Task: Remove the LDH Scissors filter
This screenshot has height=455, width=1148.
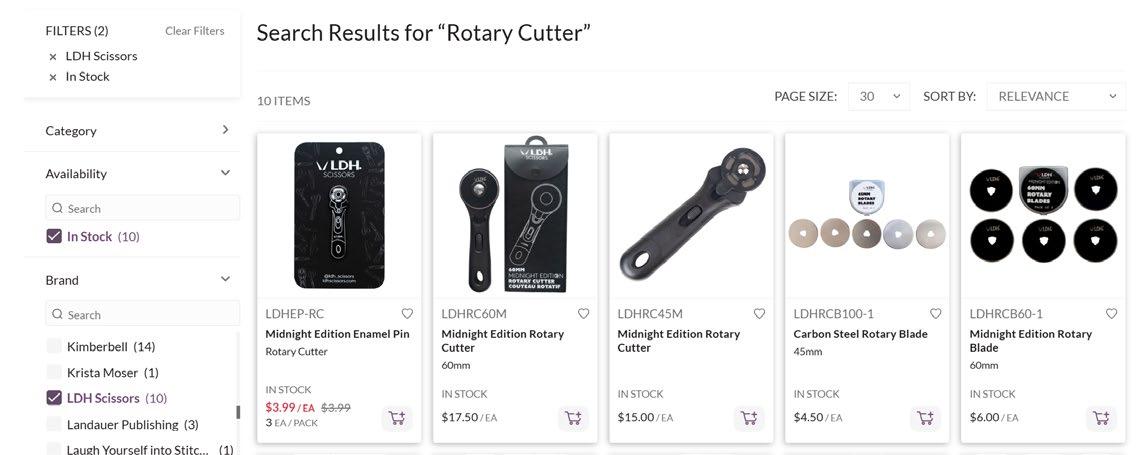Action: tap(53, 57)
